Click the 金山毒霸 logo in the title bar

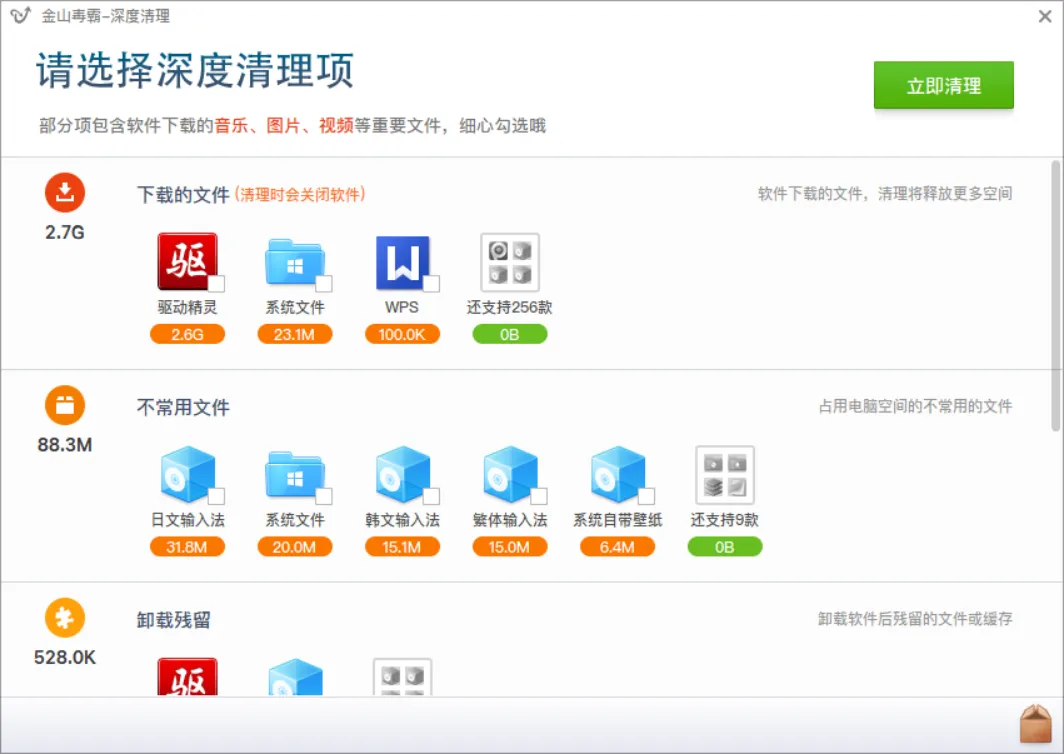point(20,15)
